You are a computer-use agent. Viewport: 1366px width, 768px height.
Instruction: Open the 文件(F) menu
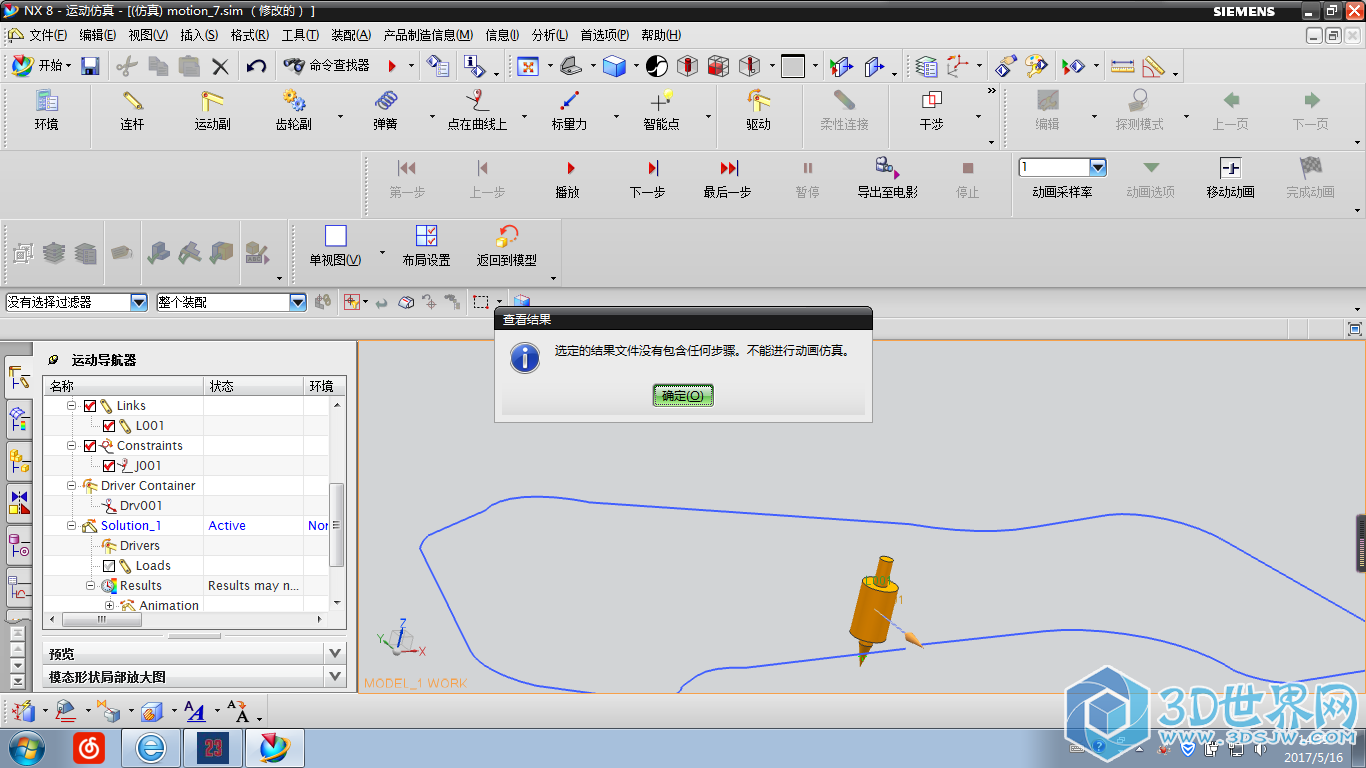pyautogui.click(x=48, y=35)
